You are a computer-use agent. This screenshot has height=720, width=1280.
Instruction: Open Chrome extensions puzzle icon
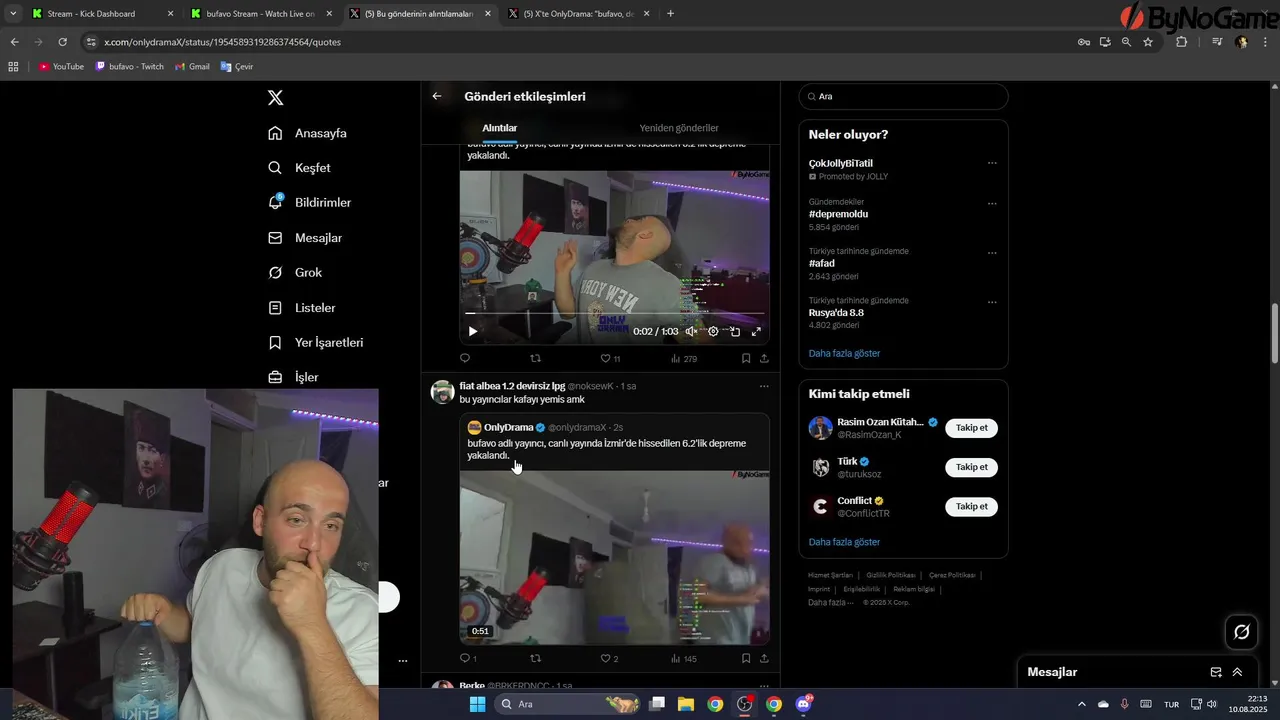[1181, 42]
